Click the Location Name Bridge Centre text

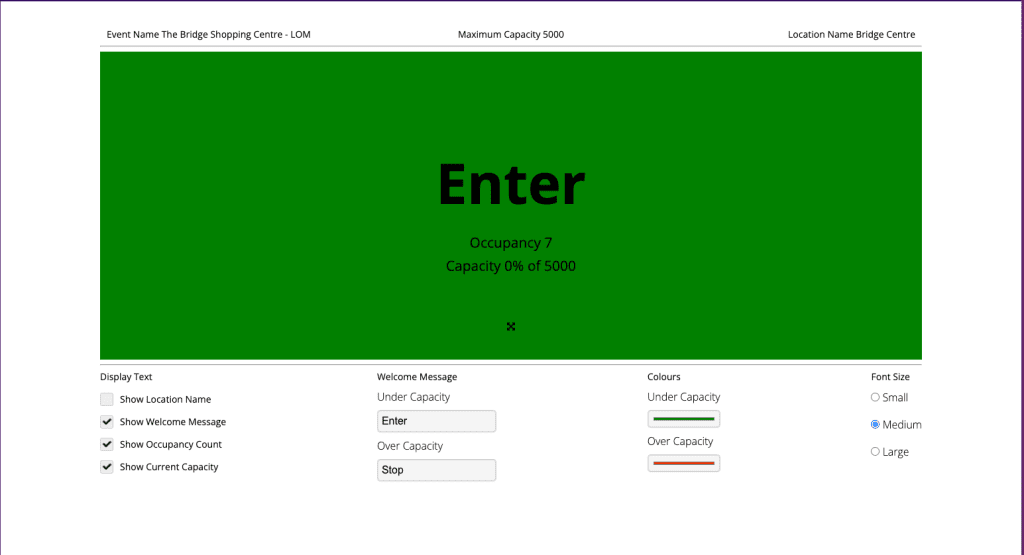[851, 35]
